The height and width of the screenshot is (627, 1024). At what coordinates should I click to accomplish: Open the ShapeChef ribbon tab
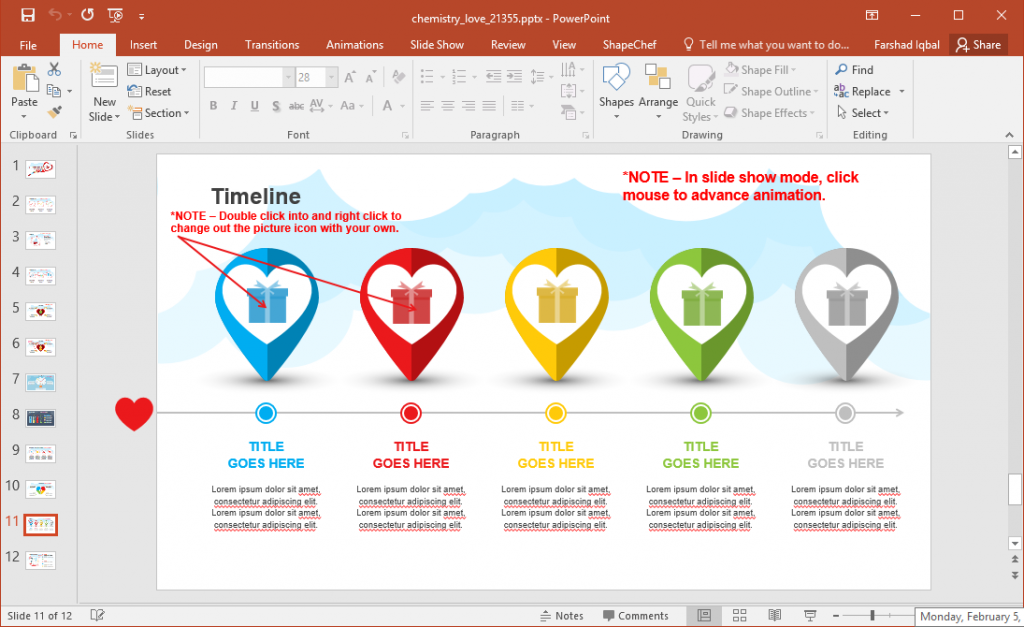pyautogui.click(x=629, y=44)
